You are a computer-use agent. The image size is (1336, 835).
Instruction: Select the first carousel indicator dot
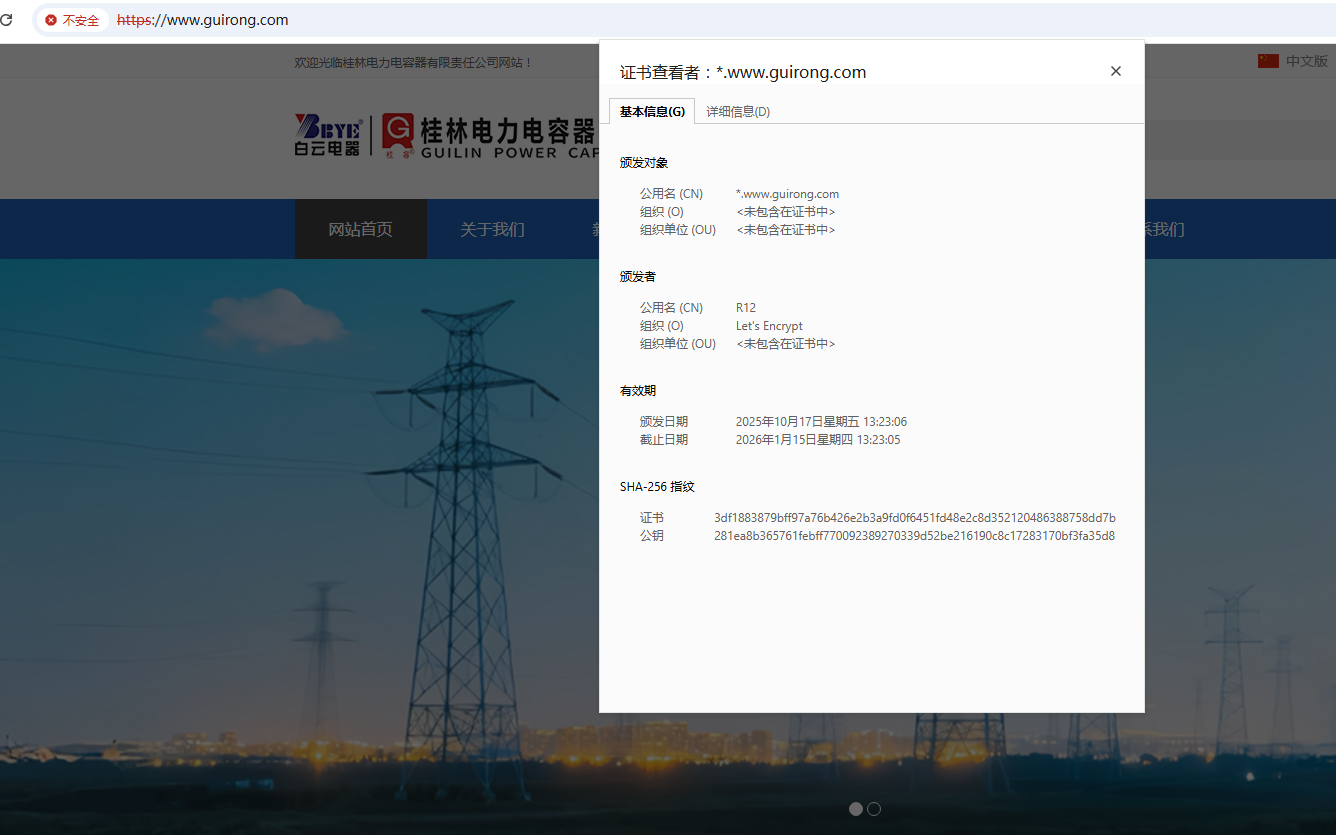tap(856, 809)
